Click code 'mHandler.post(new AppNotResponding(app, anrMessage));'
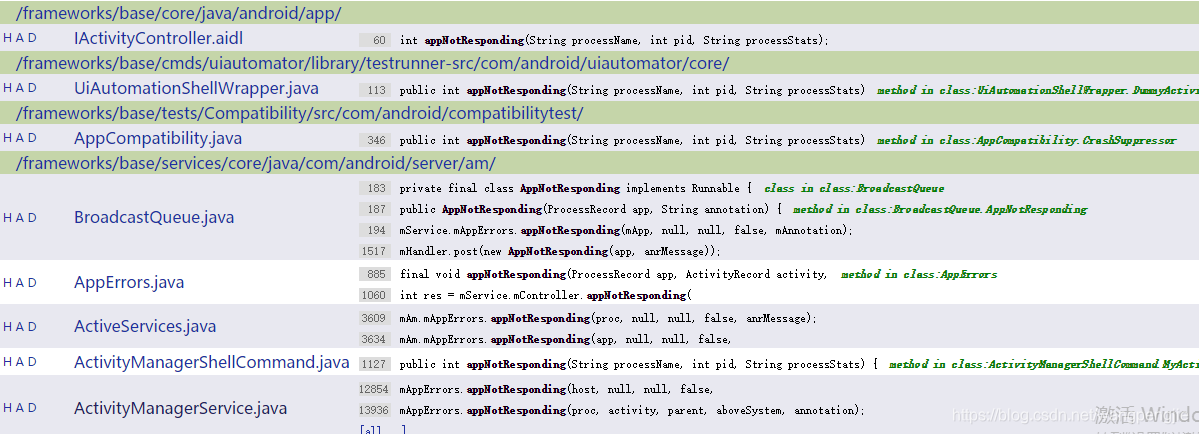 click(560, 251)
